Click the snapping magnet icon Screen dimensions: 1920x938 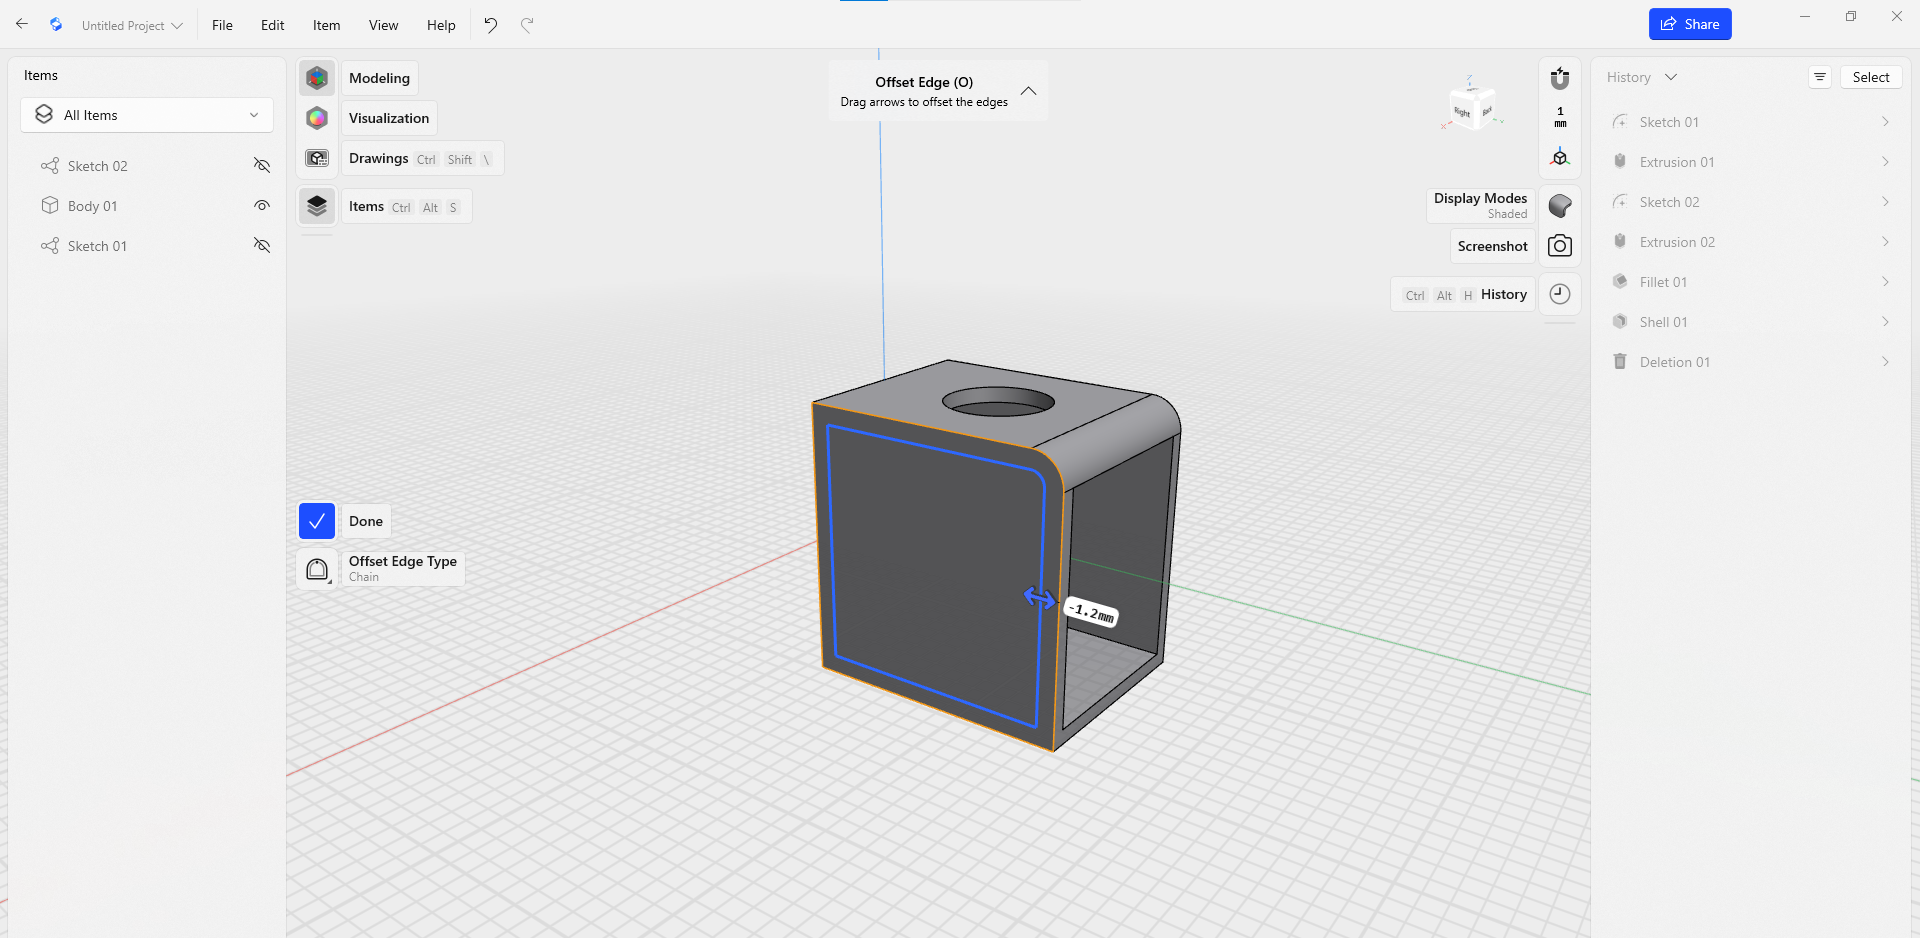point(1560,78)
